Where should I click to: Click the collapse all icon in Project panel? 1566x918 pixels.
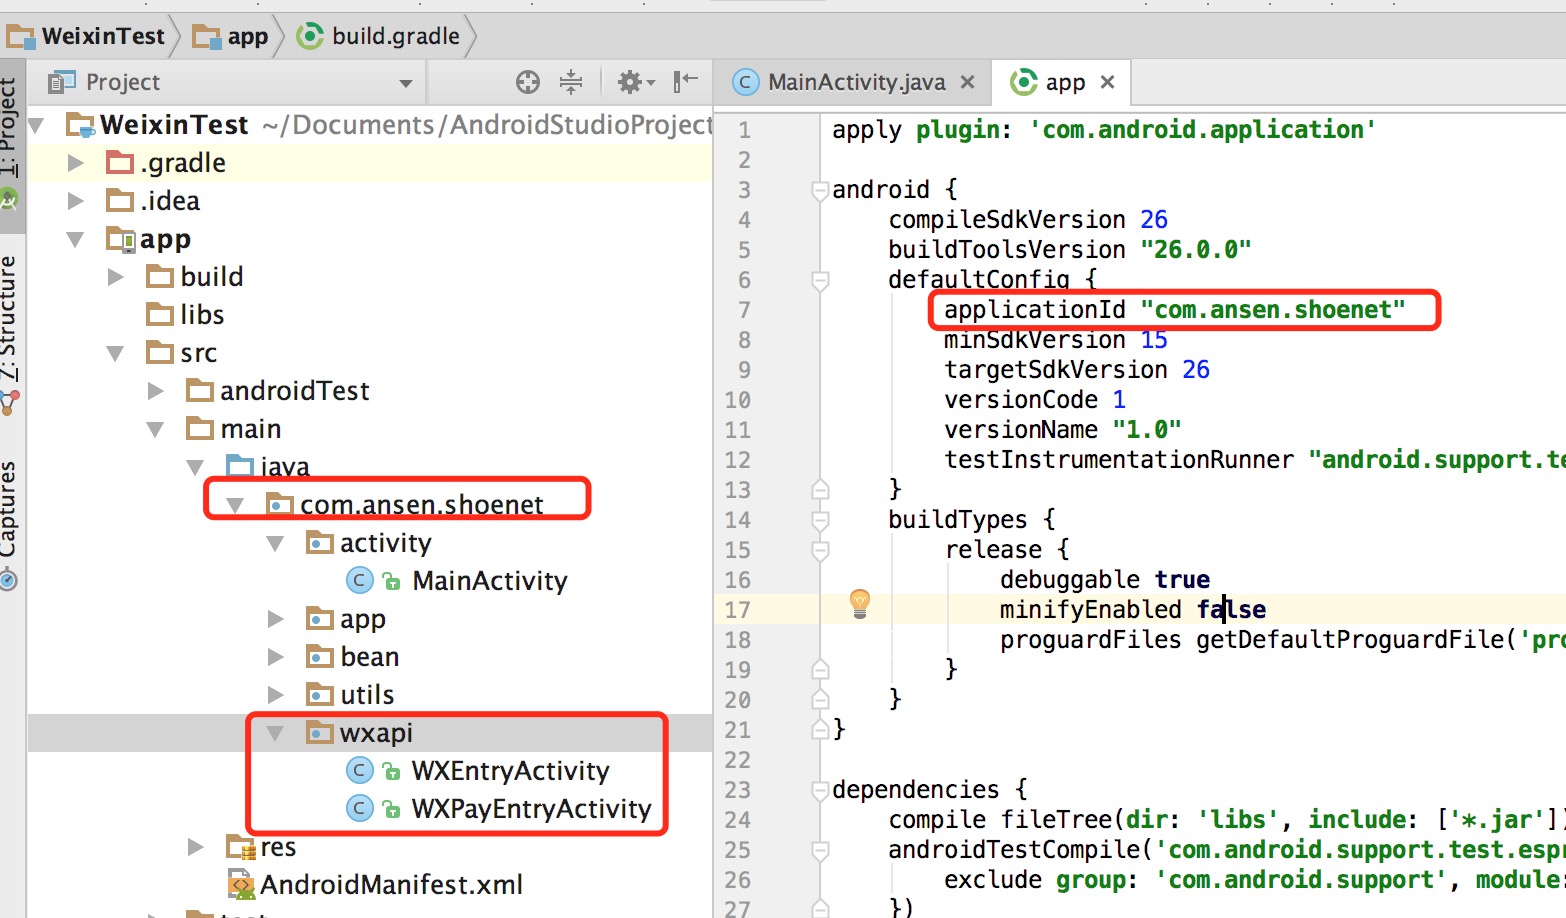(571, 82)
